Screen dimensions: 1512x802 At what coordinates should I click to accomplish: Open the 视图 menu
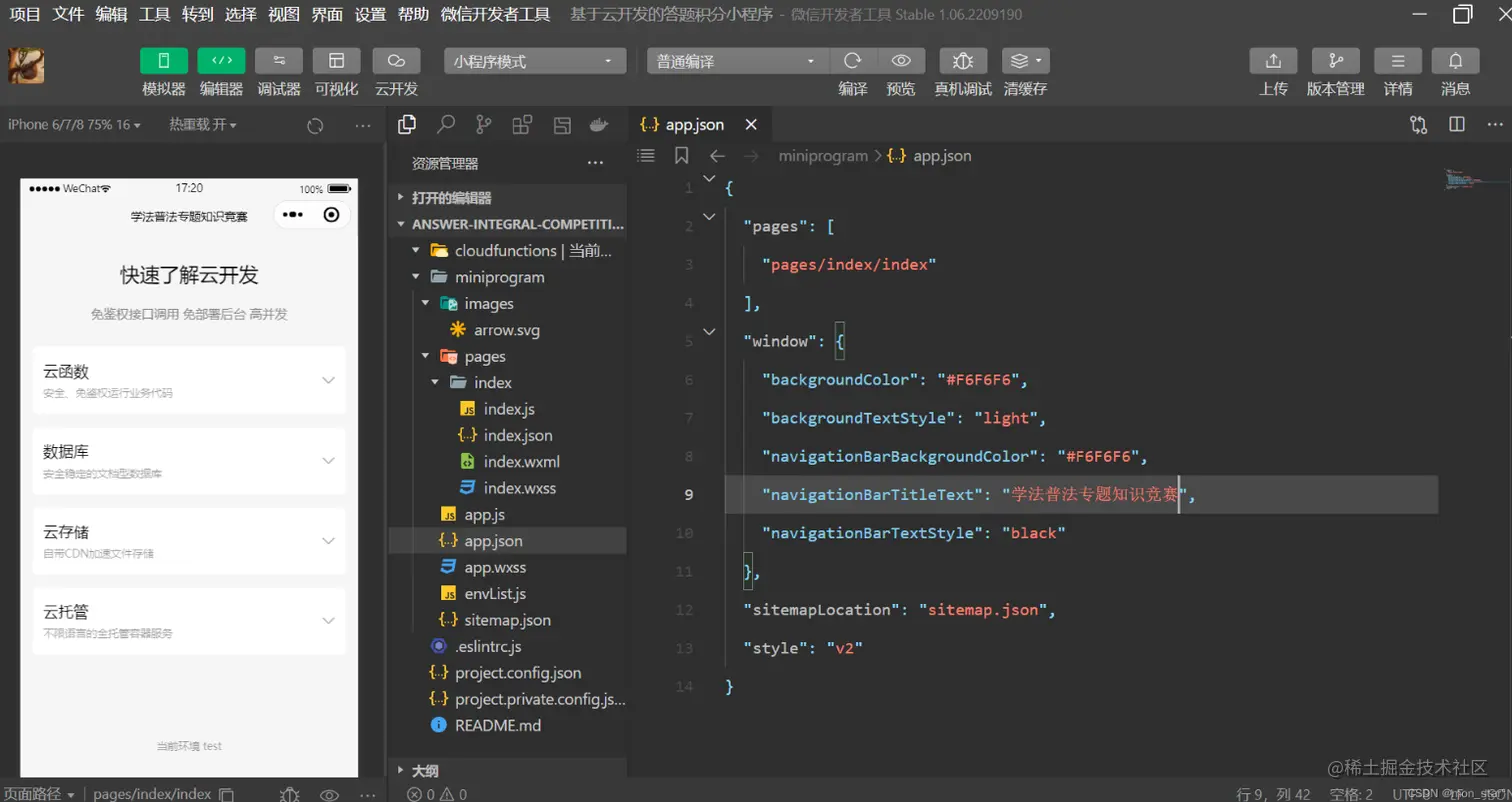(x=284, y=14)
